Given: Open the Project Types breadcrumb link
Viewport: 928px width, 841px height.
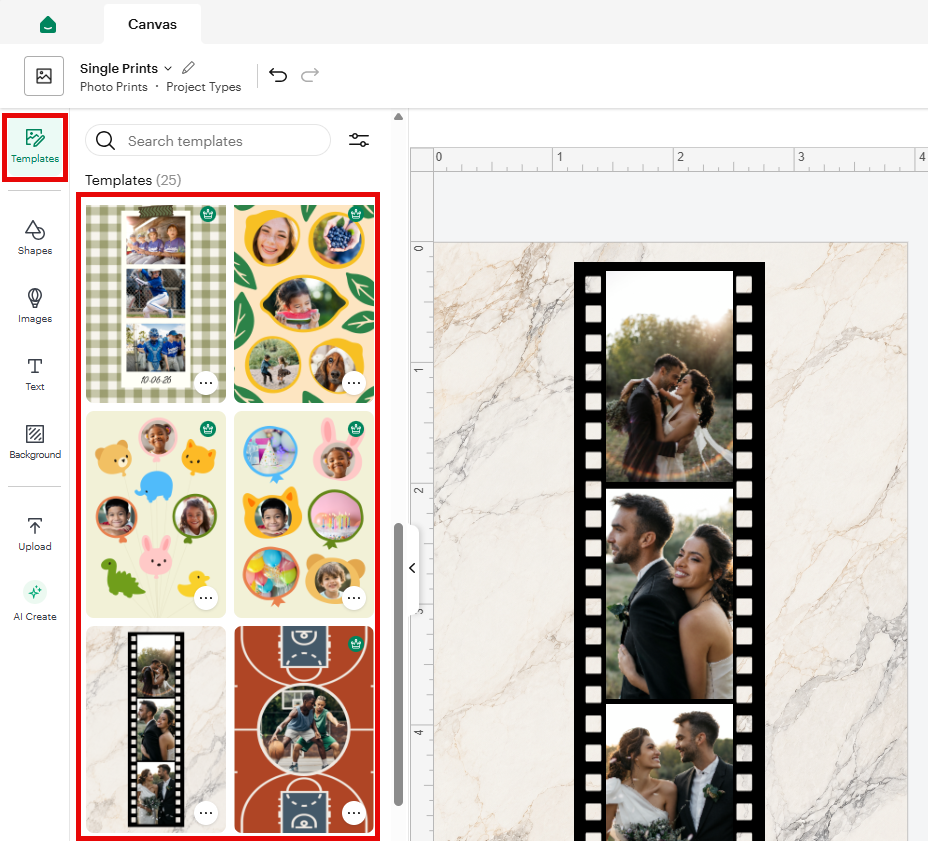Looking at the screenshot, I should point(204,87).
